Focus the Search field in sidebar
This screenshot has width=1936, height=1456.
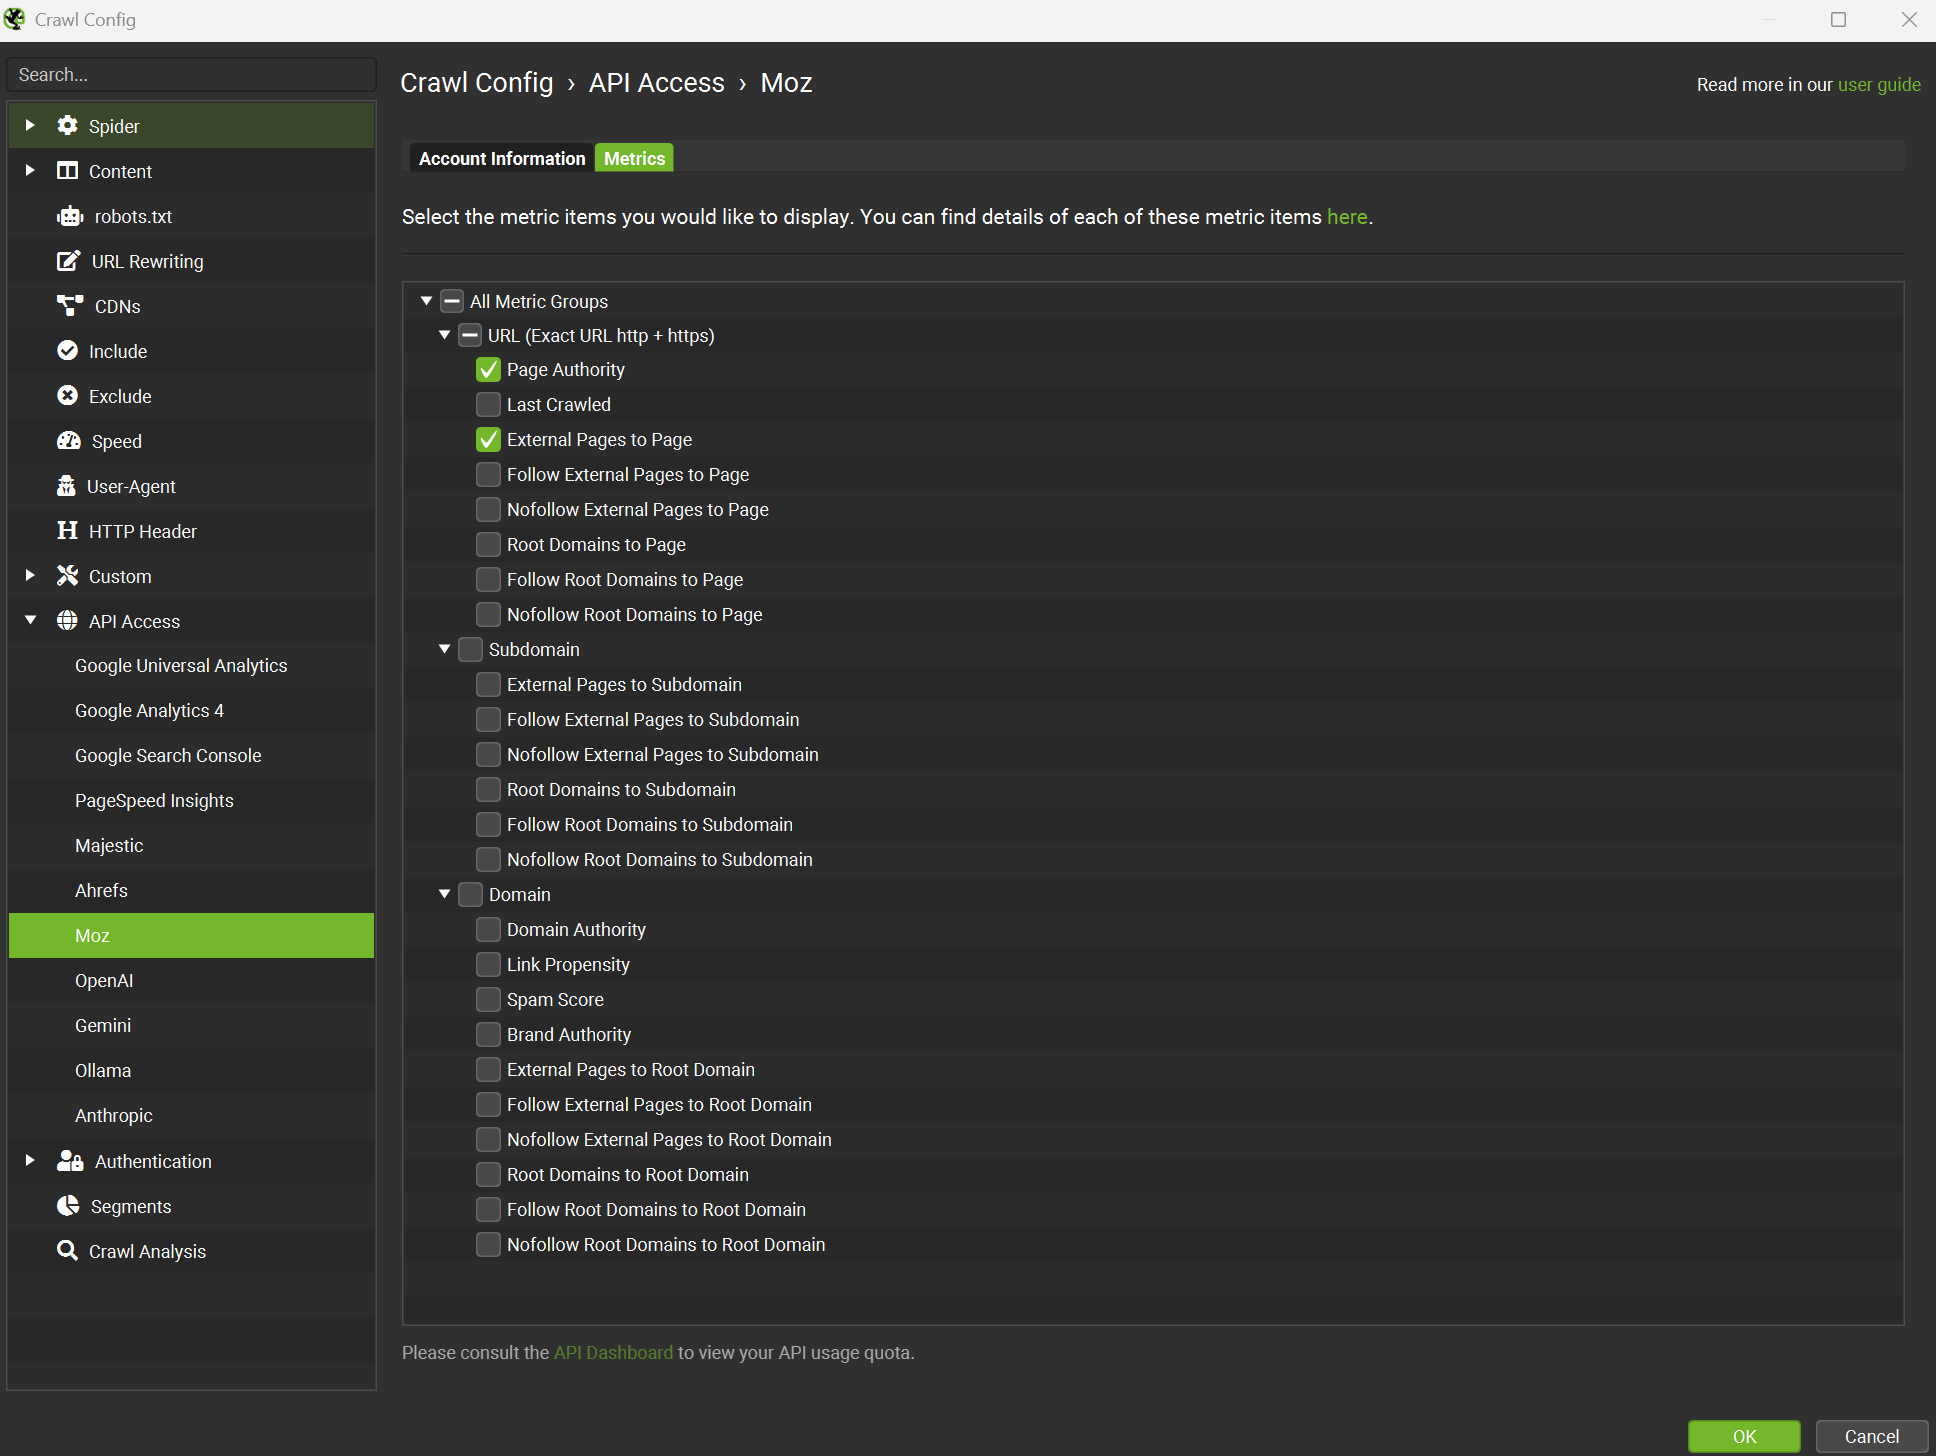pyautogui.click(x=192, y=75)
